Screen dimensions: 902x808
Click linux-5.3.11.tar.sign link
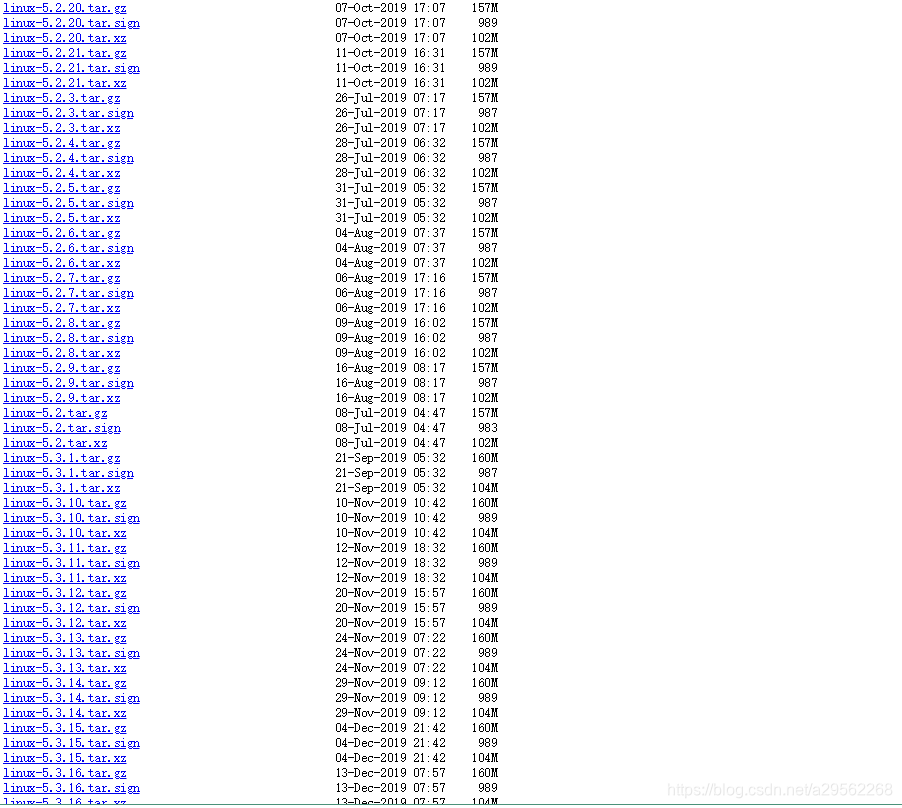(71, 562)
